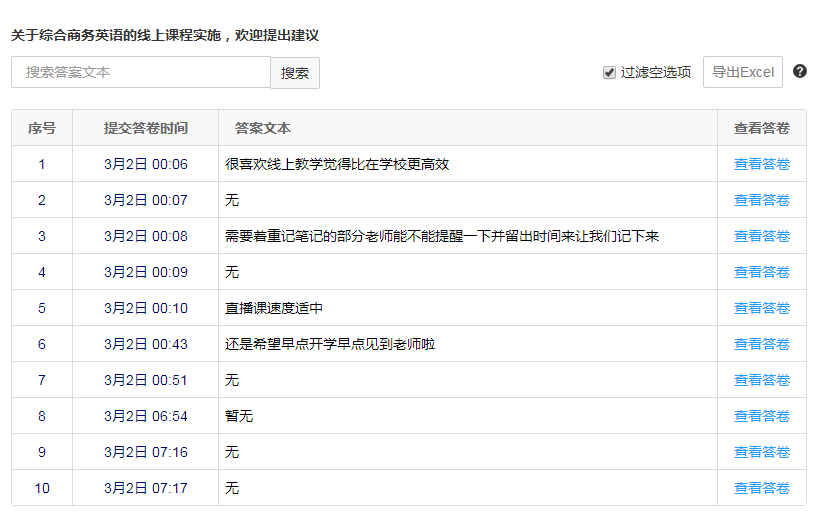Open 查看答卷 link for row 1
Screen dimensions: 828x521
pos(761,164)
